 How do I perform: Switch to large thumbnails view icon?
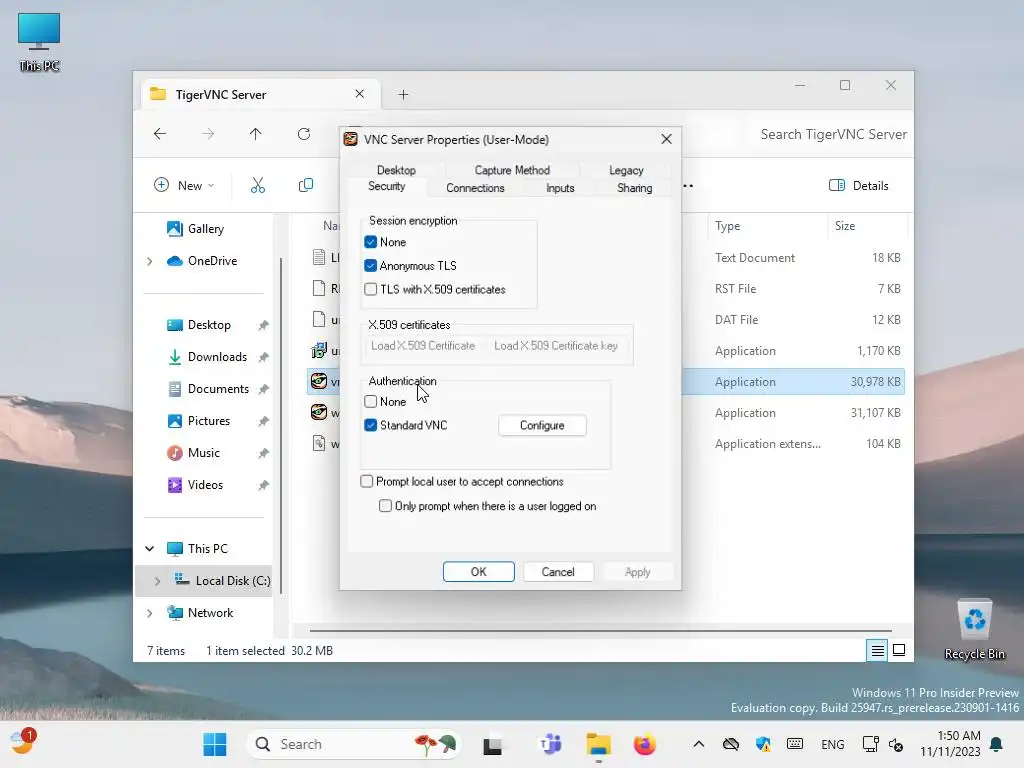point(899,650)
